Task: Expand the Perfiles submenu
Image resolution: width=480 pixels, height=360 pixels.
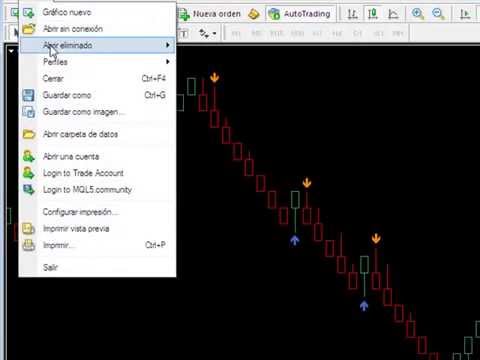Action: [97, 62]
